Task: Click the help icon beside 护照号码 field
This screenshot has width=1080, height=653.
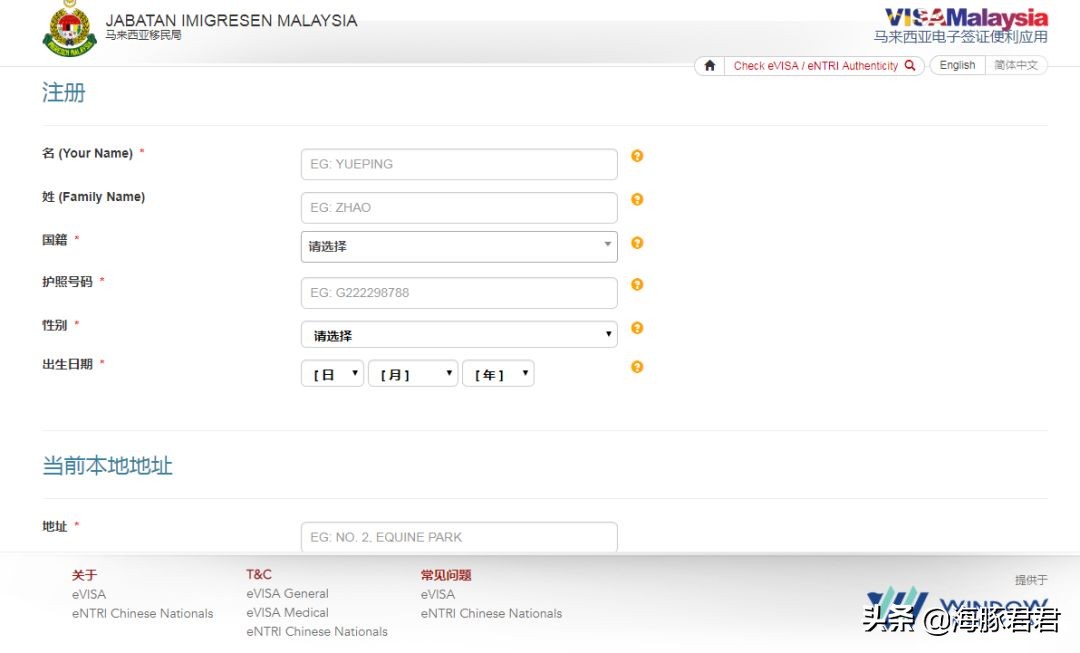Action: pos(637,284)
